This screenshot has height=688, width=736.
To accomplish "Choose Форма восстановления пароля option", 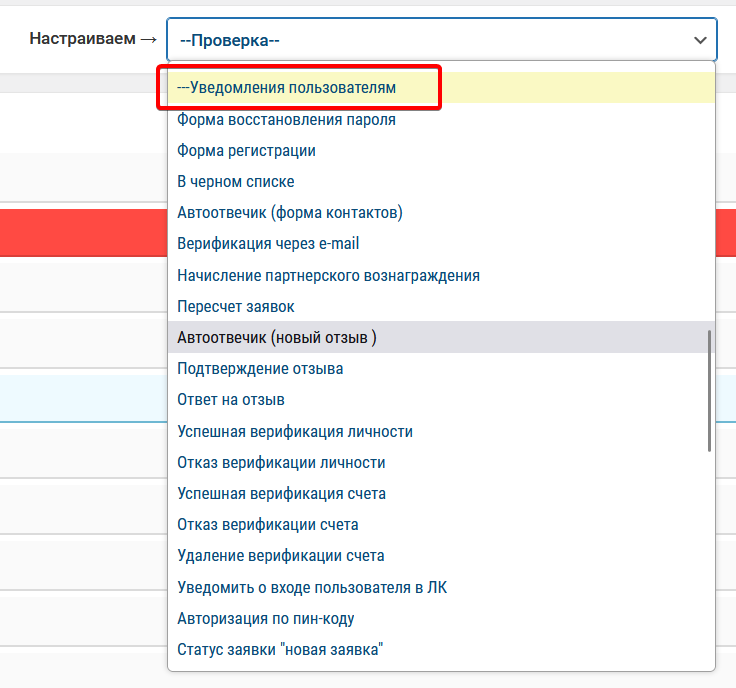I will tap(286, 120).
